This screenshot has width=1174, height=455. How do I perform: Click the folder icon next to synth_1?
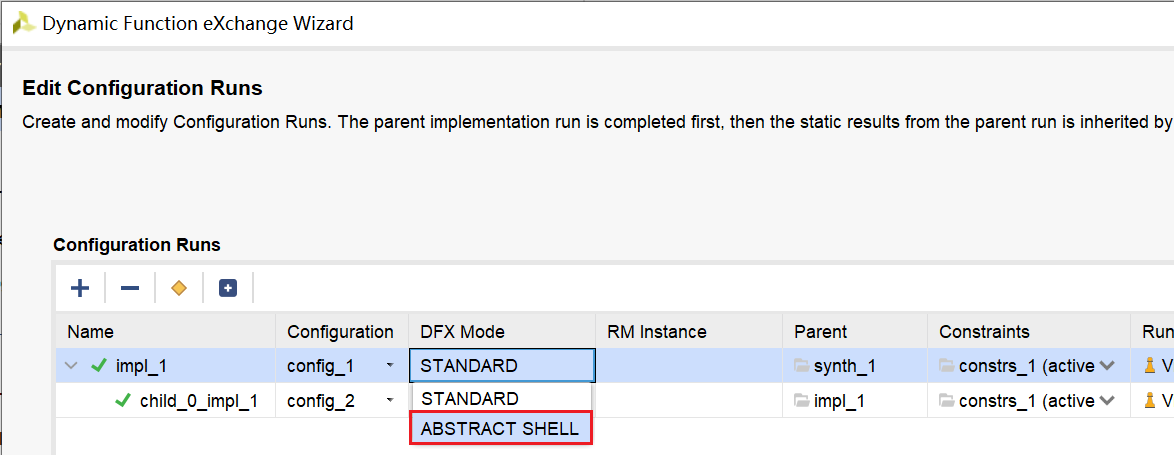(801, 366)
